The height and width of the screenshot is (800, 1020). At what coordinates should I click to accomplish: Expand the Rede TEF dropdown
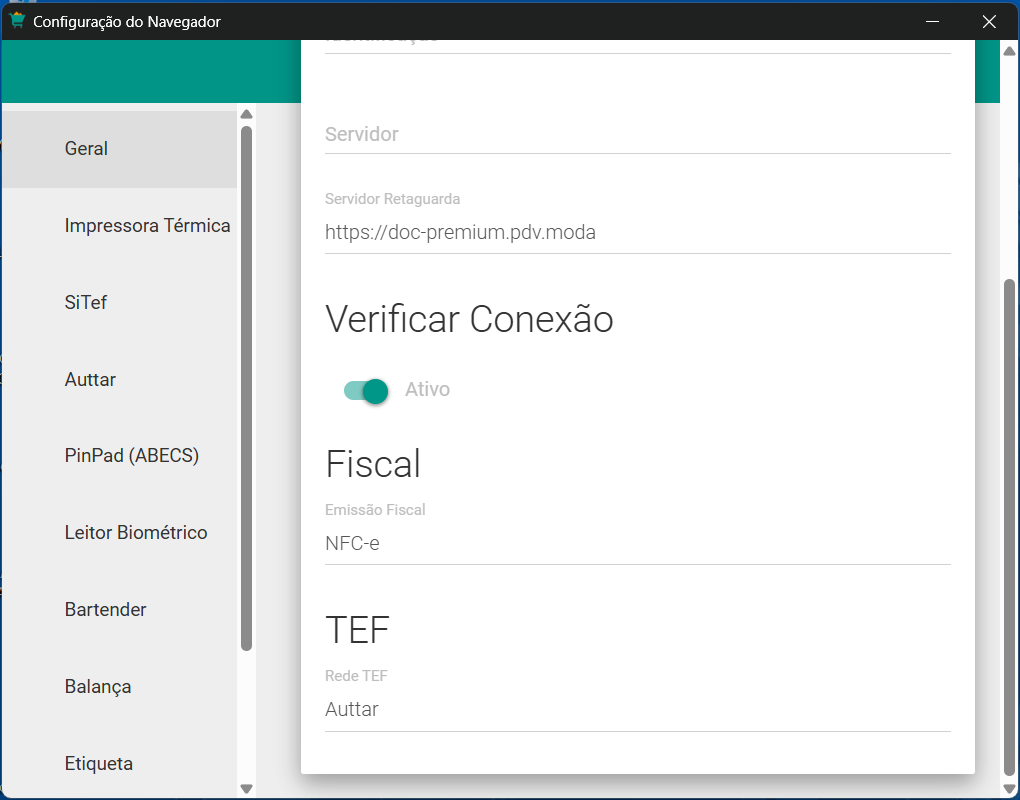pos(637,710)
